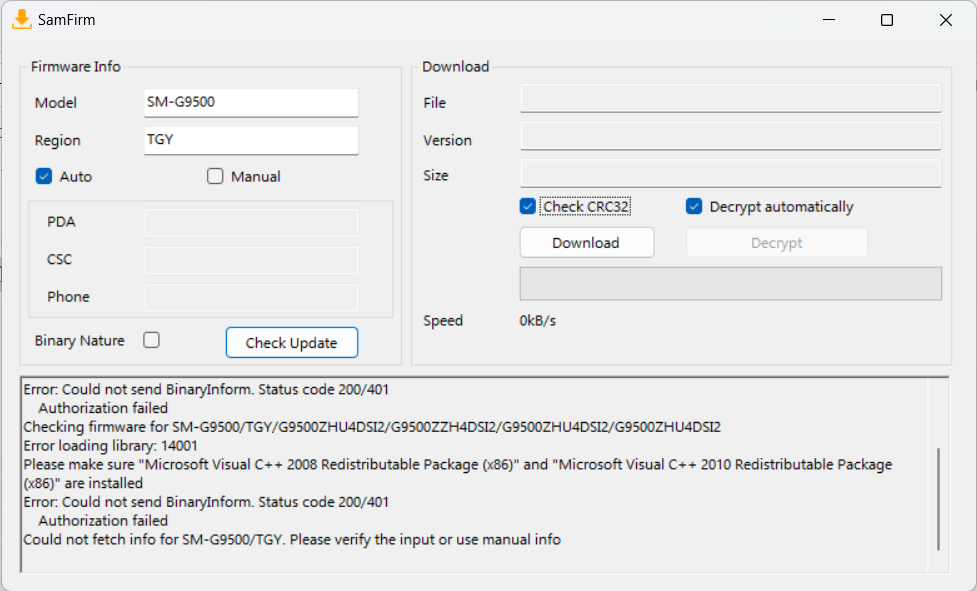Enable the Auto checkbox
The height and width of the screenshot is (591, 977).
tap(44, 176)
